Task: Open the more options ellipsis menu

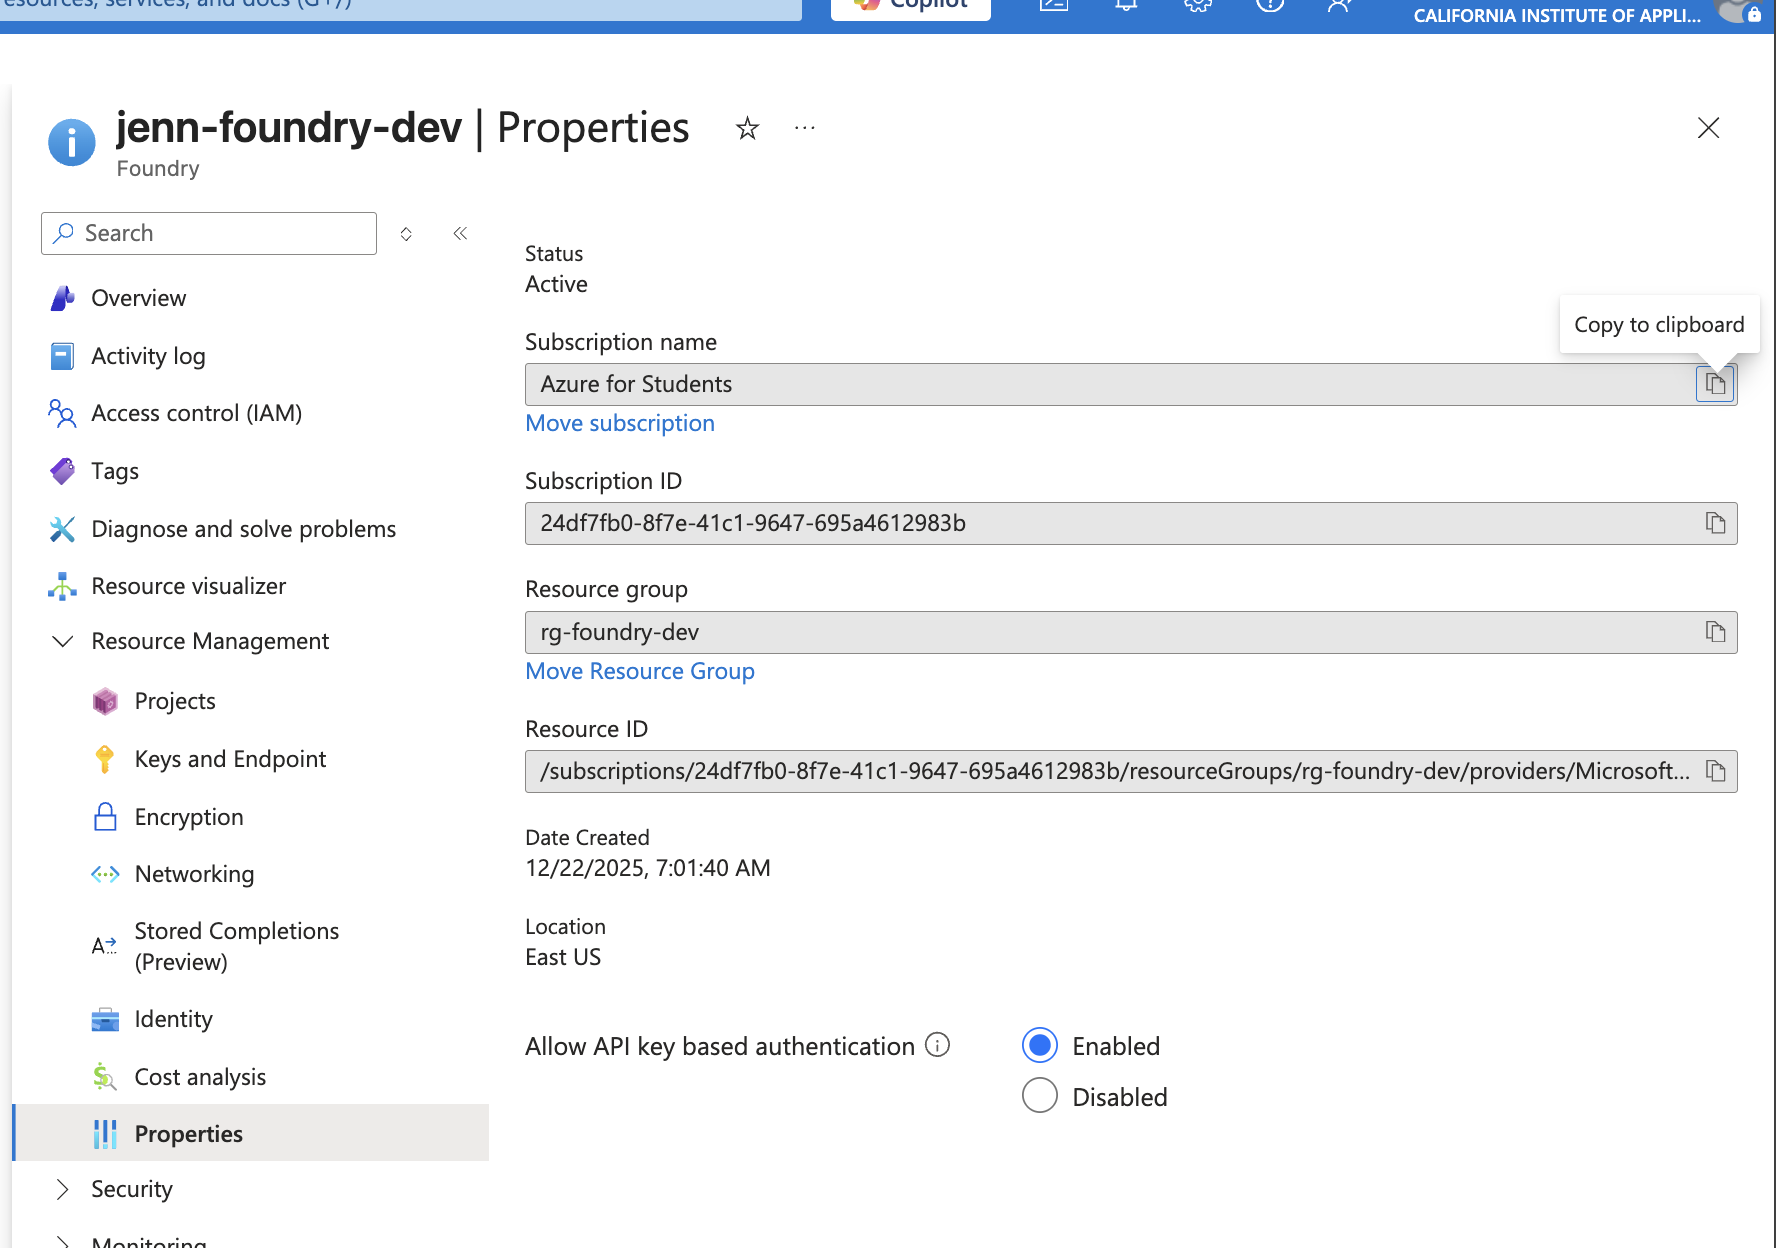Action: point(805,128)
